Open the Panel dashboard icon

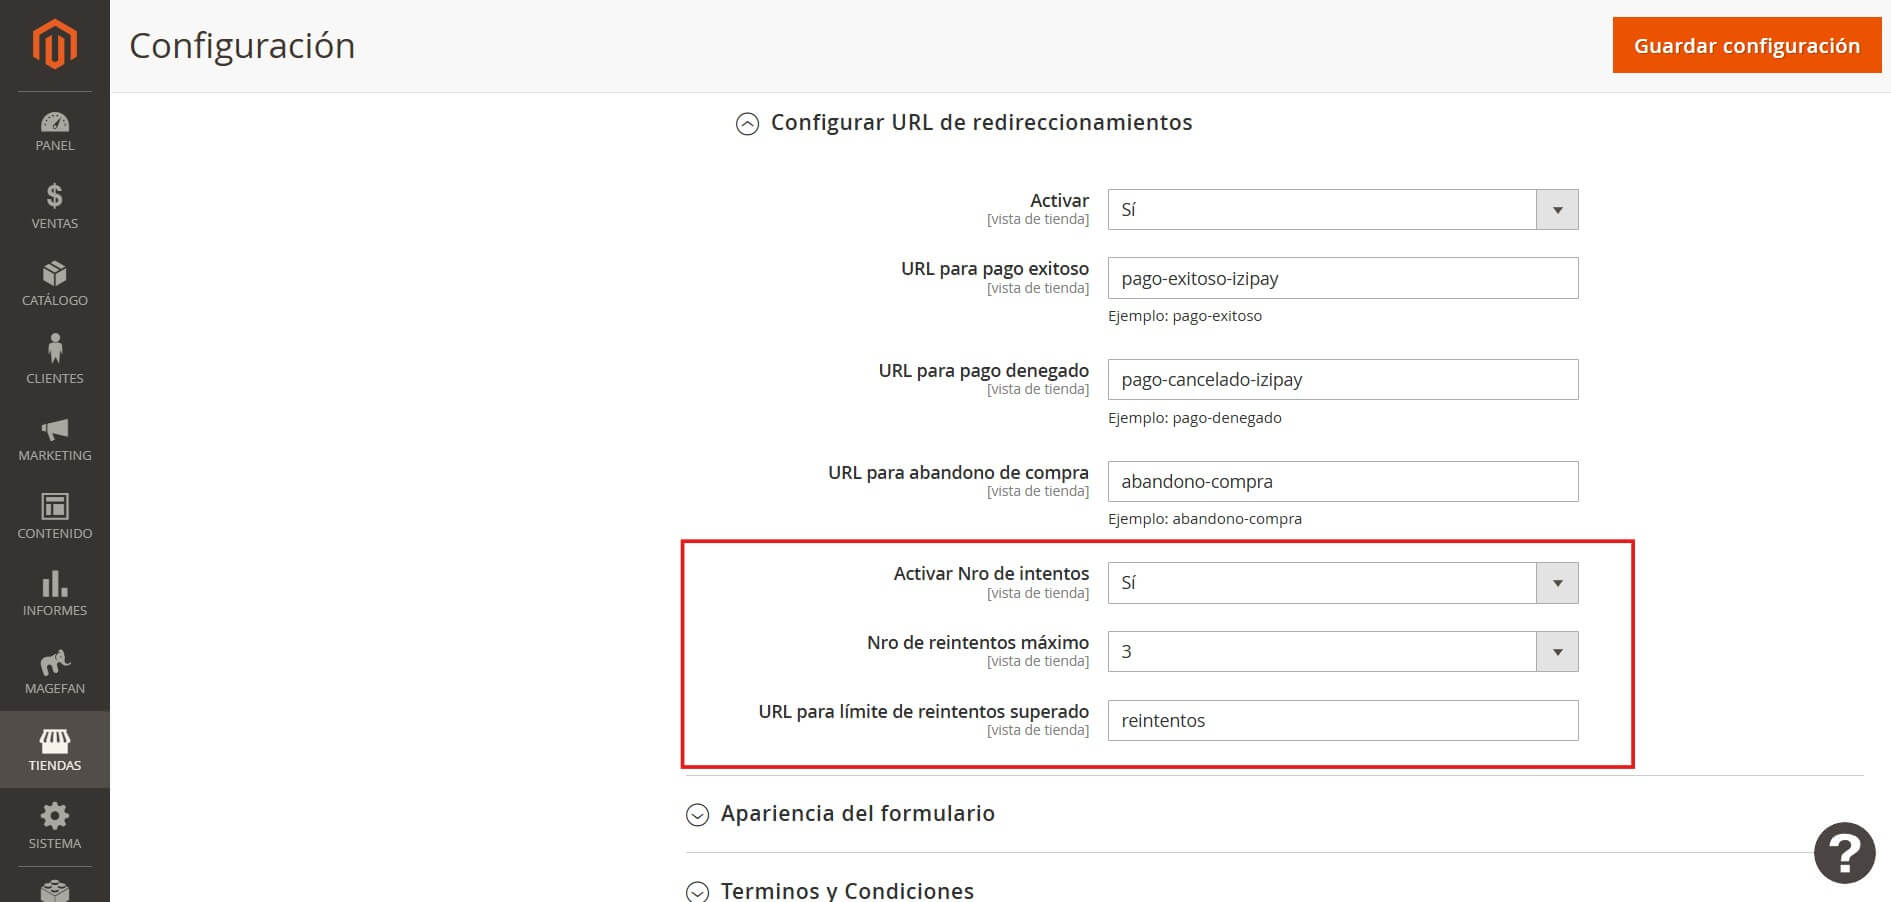coord(54,122)
